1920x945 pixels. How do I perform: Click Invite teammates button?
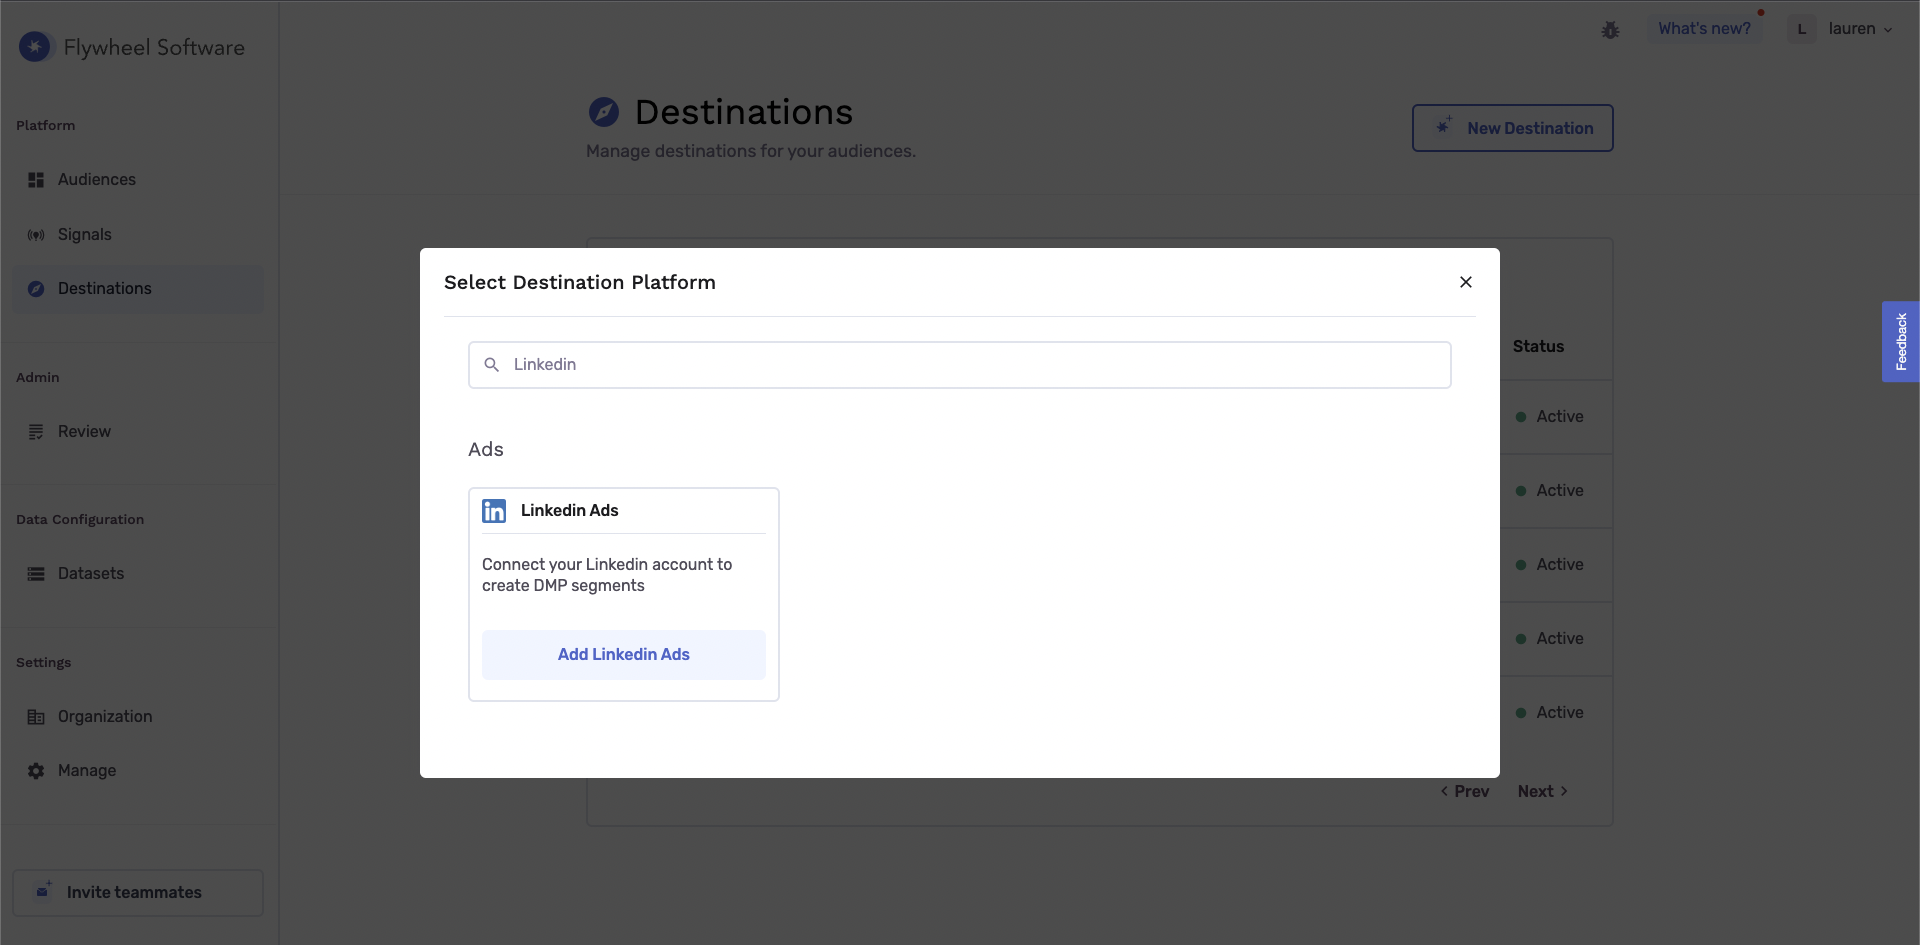coord(138,892)
